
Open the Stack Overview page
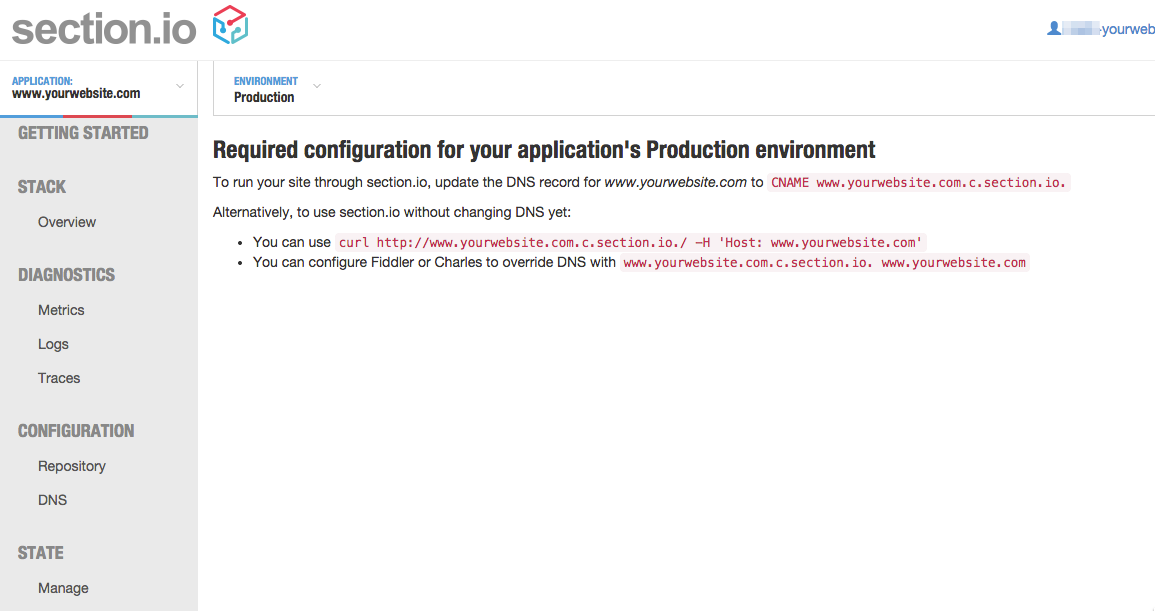(x=67, y=222)
